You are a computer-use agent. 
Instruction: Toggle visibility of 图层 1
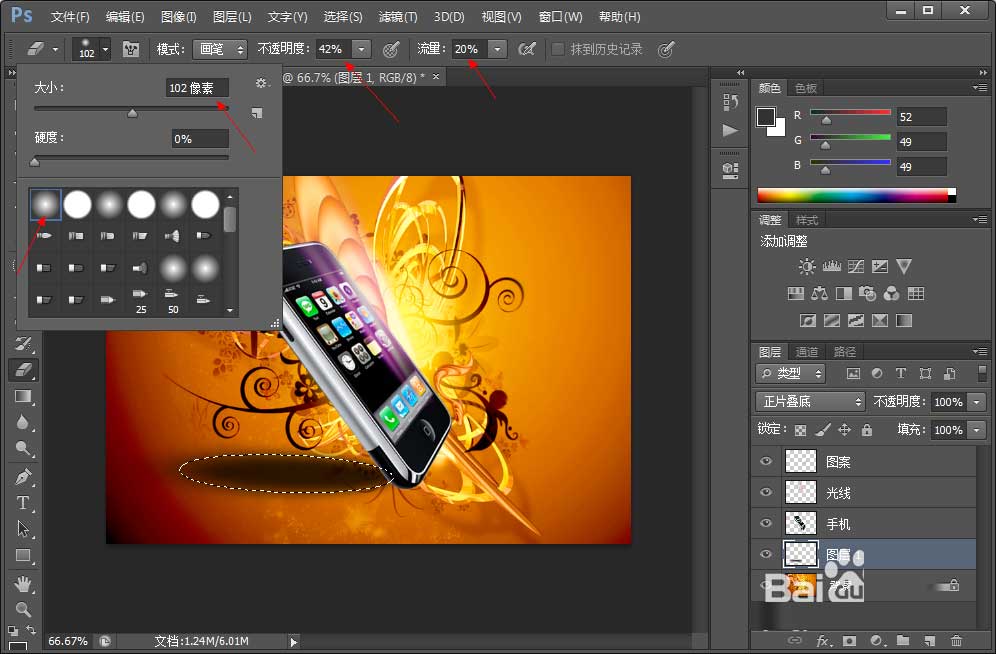[x=765, y=554]
